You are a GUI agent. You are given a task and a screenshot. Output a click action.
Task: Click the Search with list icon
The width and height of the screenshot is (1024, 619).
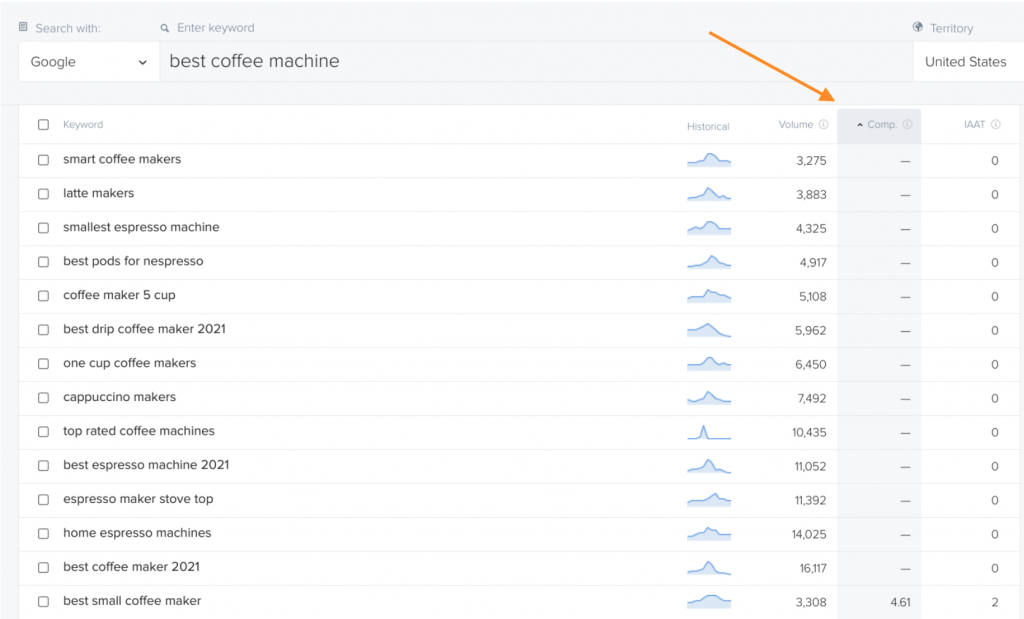23,27
